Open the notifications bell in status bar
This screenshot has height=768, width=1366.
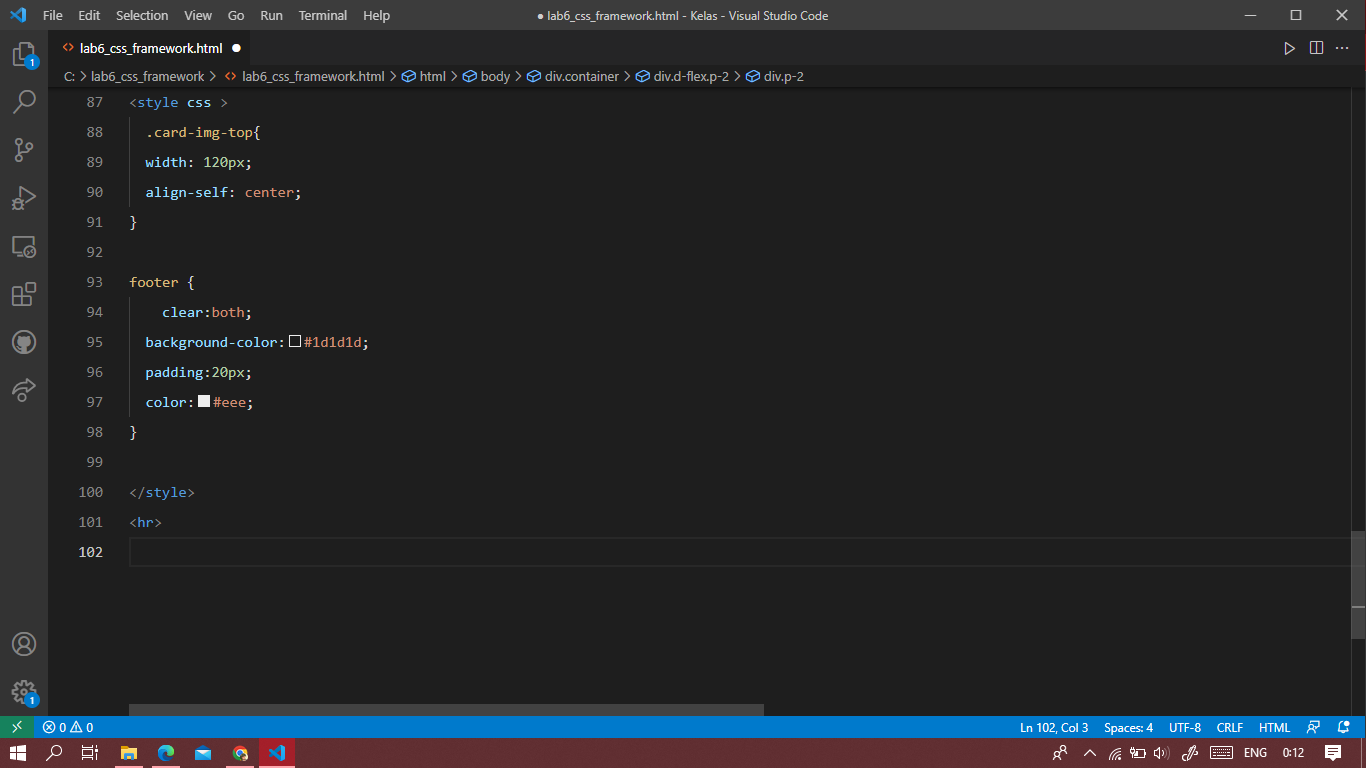(x=1343, y=727)
